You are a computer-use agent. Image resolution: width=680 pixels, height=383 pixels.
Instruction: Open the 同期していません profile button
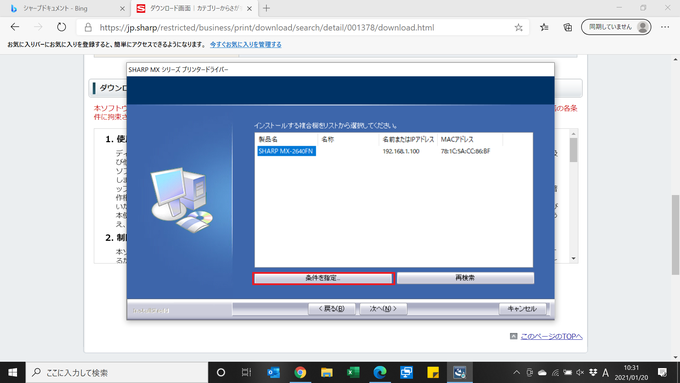pyautogui.click(x=616, y=27)
